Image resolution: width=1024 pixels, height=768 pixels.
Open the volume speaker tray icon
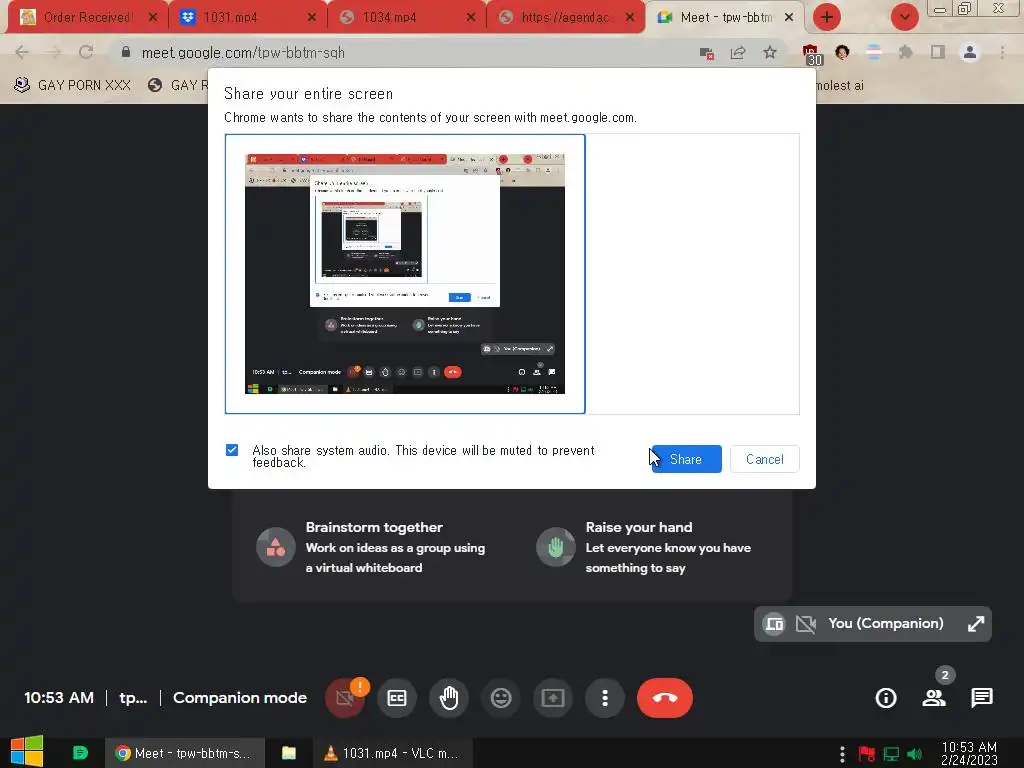[915, 754]
